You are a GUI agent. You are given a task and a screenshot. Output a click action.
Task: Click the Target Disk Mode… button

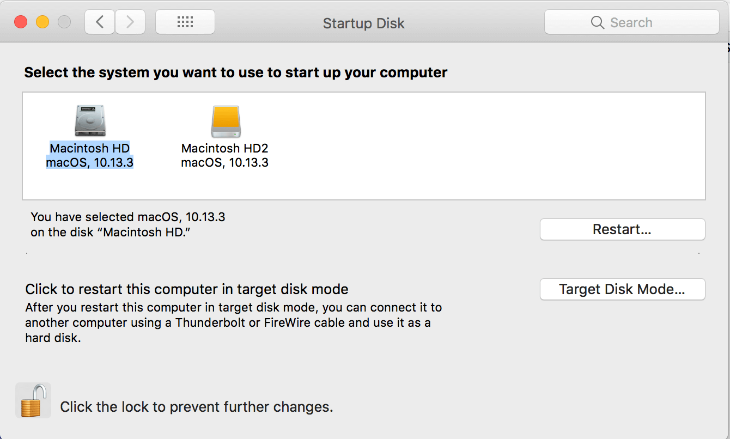622,289
